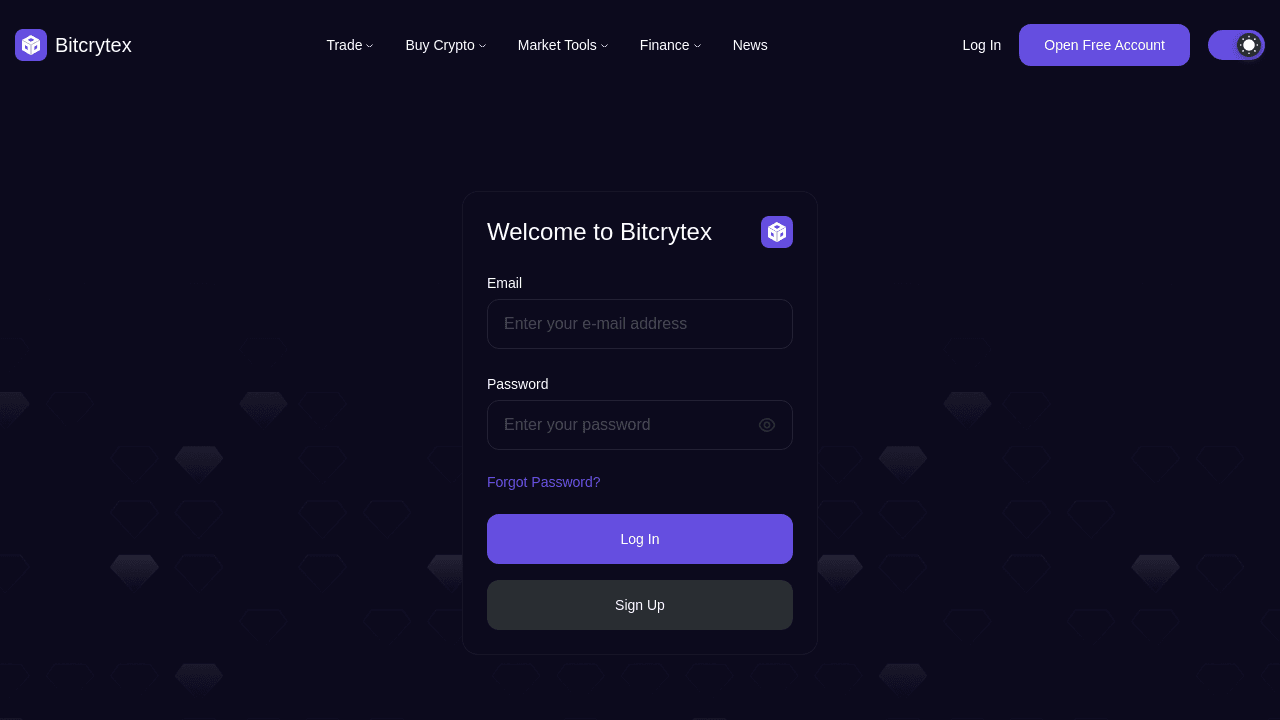Viewport: 1280px width, 720px height.
Task: Select News from the navigation bar
Action: 750,45
